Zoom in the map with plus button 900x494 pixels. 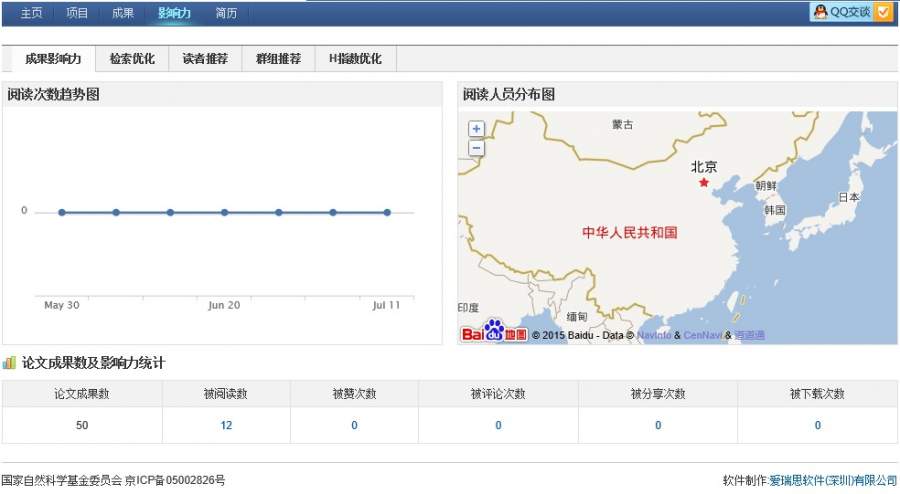click(x=476, y=129)
